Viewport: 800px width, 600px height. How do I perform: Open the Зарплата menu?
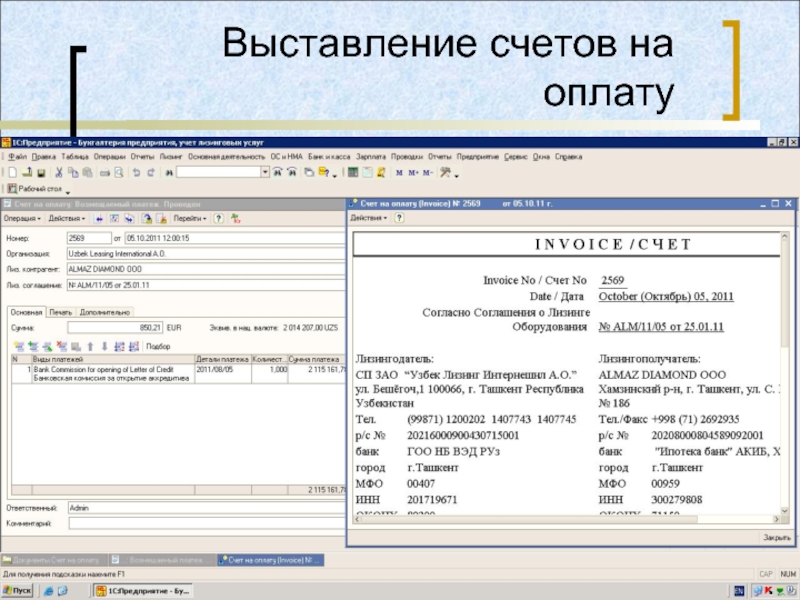pos(370,157)
